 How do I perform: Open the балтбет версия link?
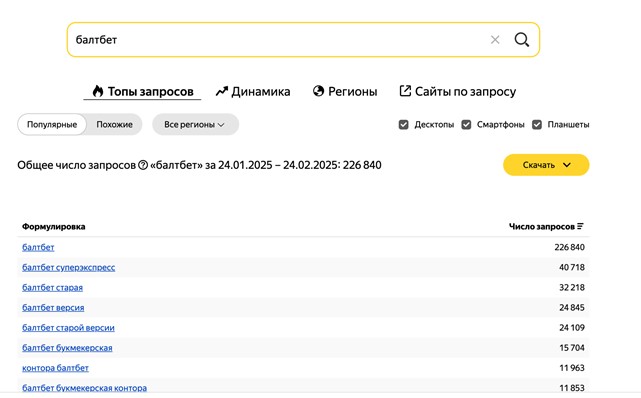53,307
